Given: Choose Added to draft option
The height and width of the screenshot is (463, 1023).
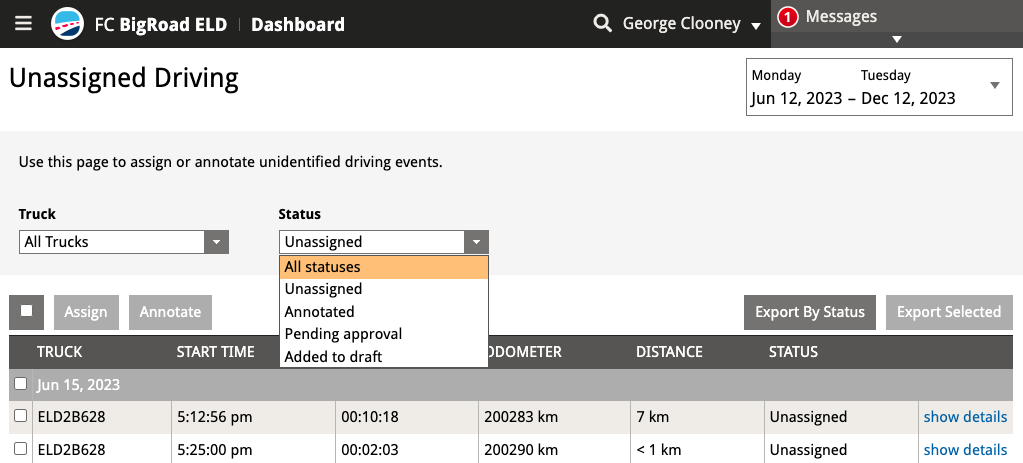Looking at the screenshot, I should pyautogui.click(x=384, y=357).
